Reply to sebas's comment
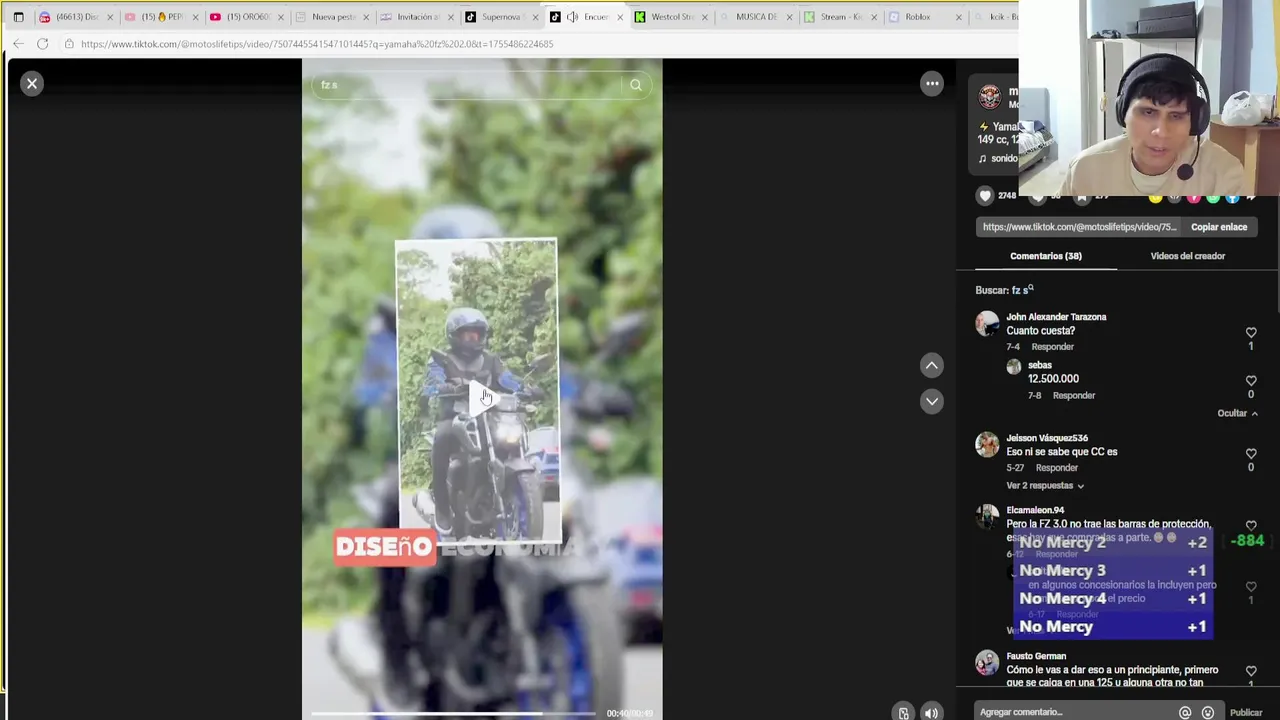This screenshot has height=720, width=1280. (x=1074, y=396)
